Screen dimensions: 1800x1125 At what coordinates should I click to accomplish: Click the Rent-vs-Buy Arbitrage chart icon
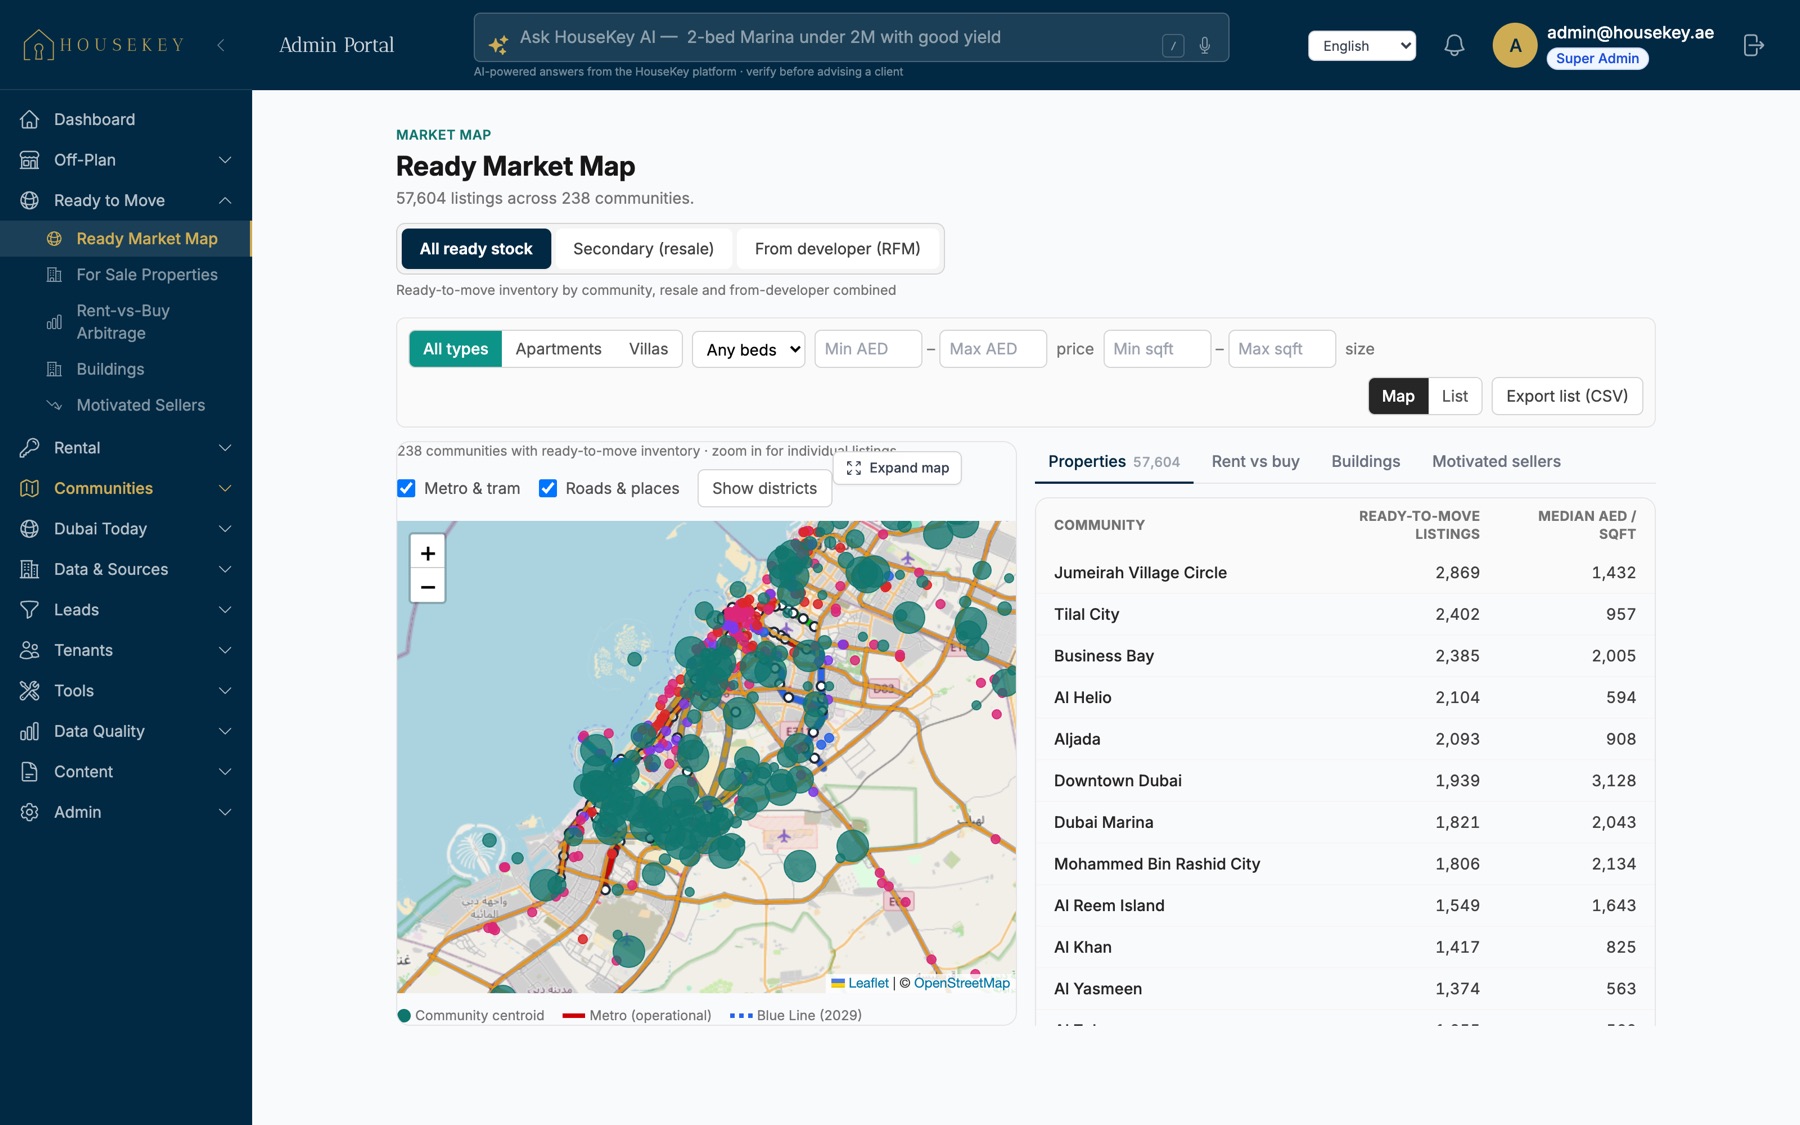pyautogui.click(x=54, y=322)
